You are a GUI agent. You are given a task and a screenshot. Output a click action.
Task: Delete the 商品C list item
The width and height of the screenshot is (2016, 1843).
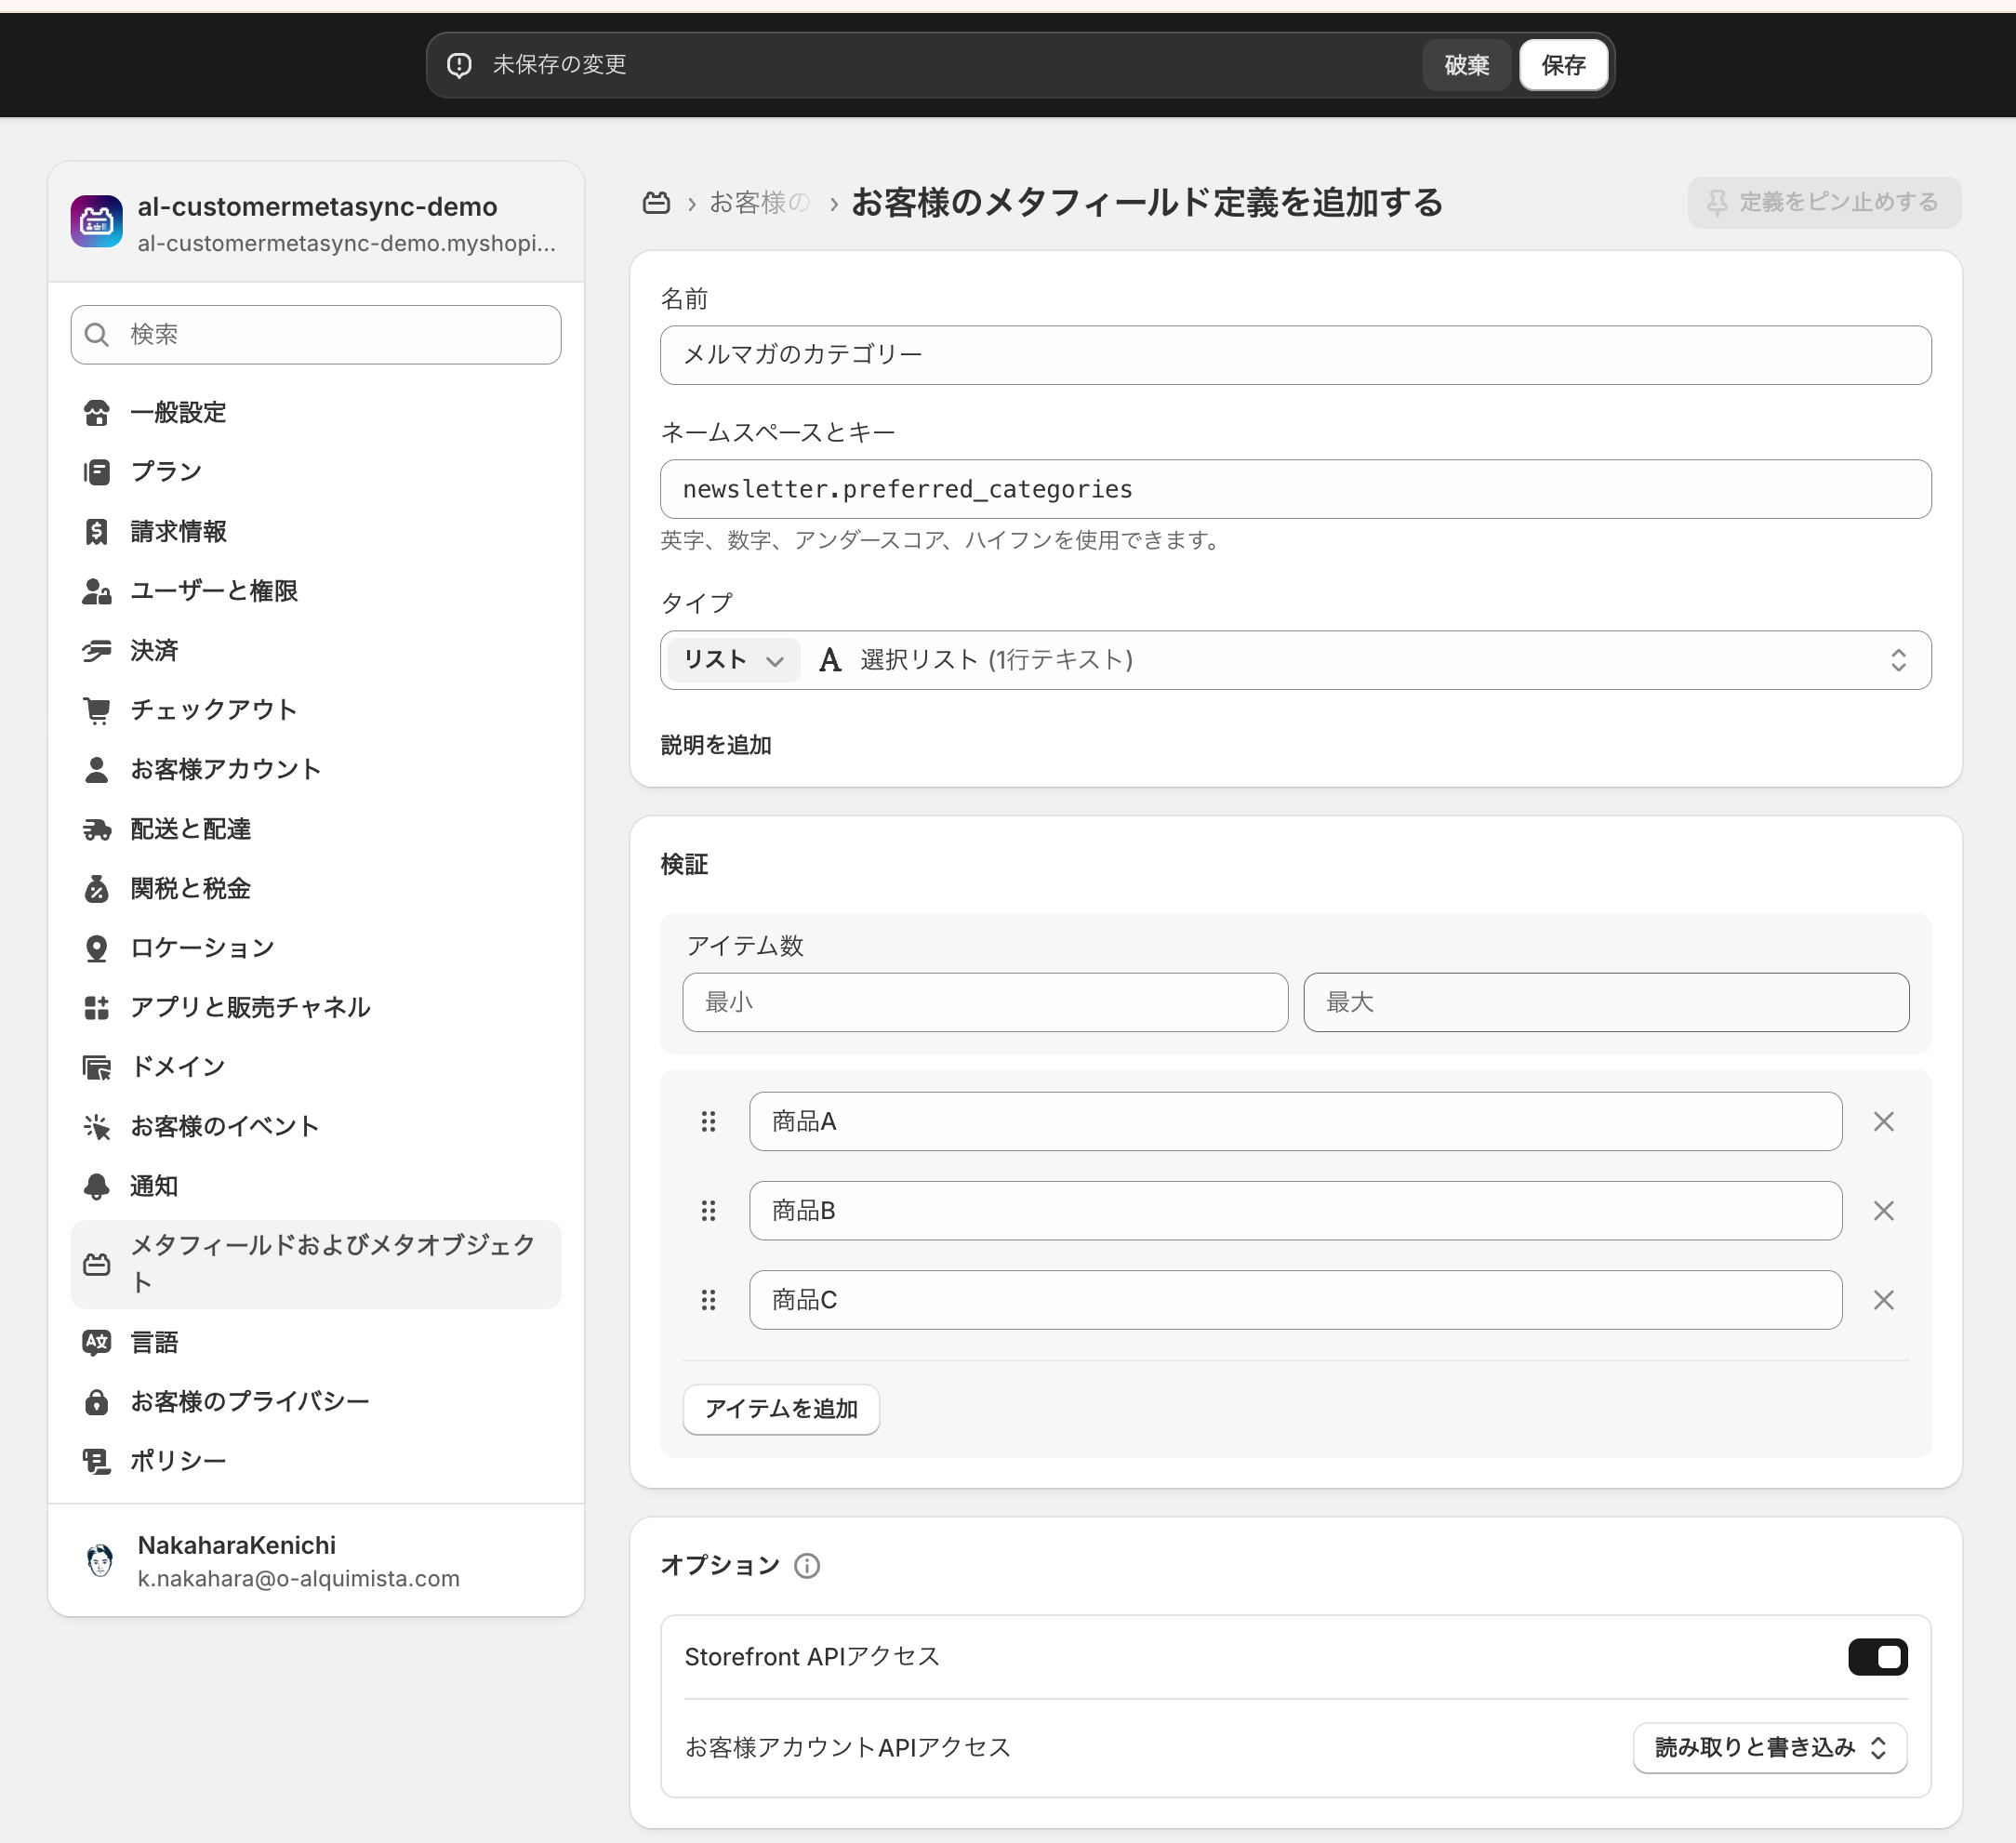(x=1883, y=1300)
